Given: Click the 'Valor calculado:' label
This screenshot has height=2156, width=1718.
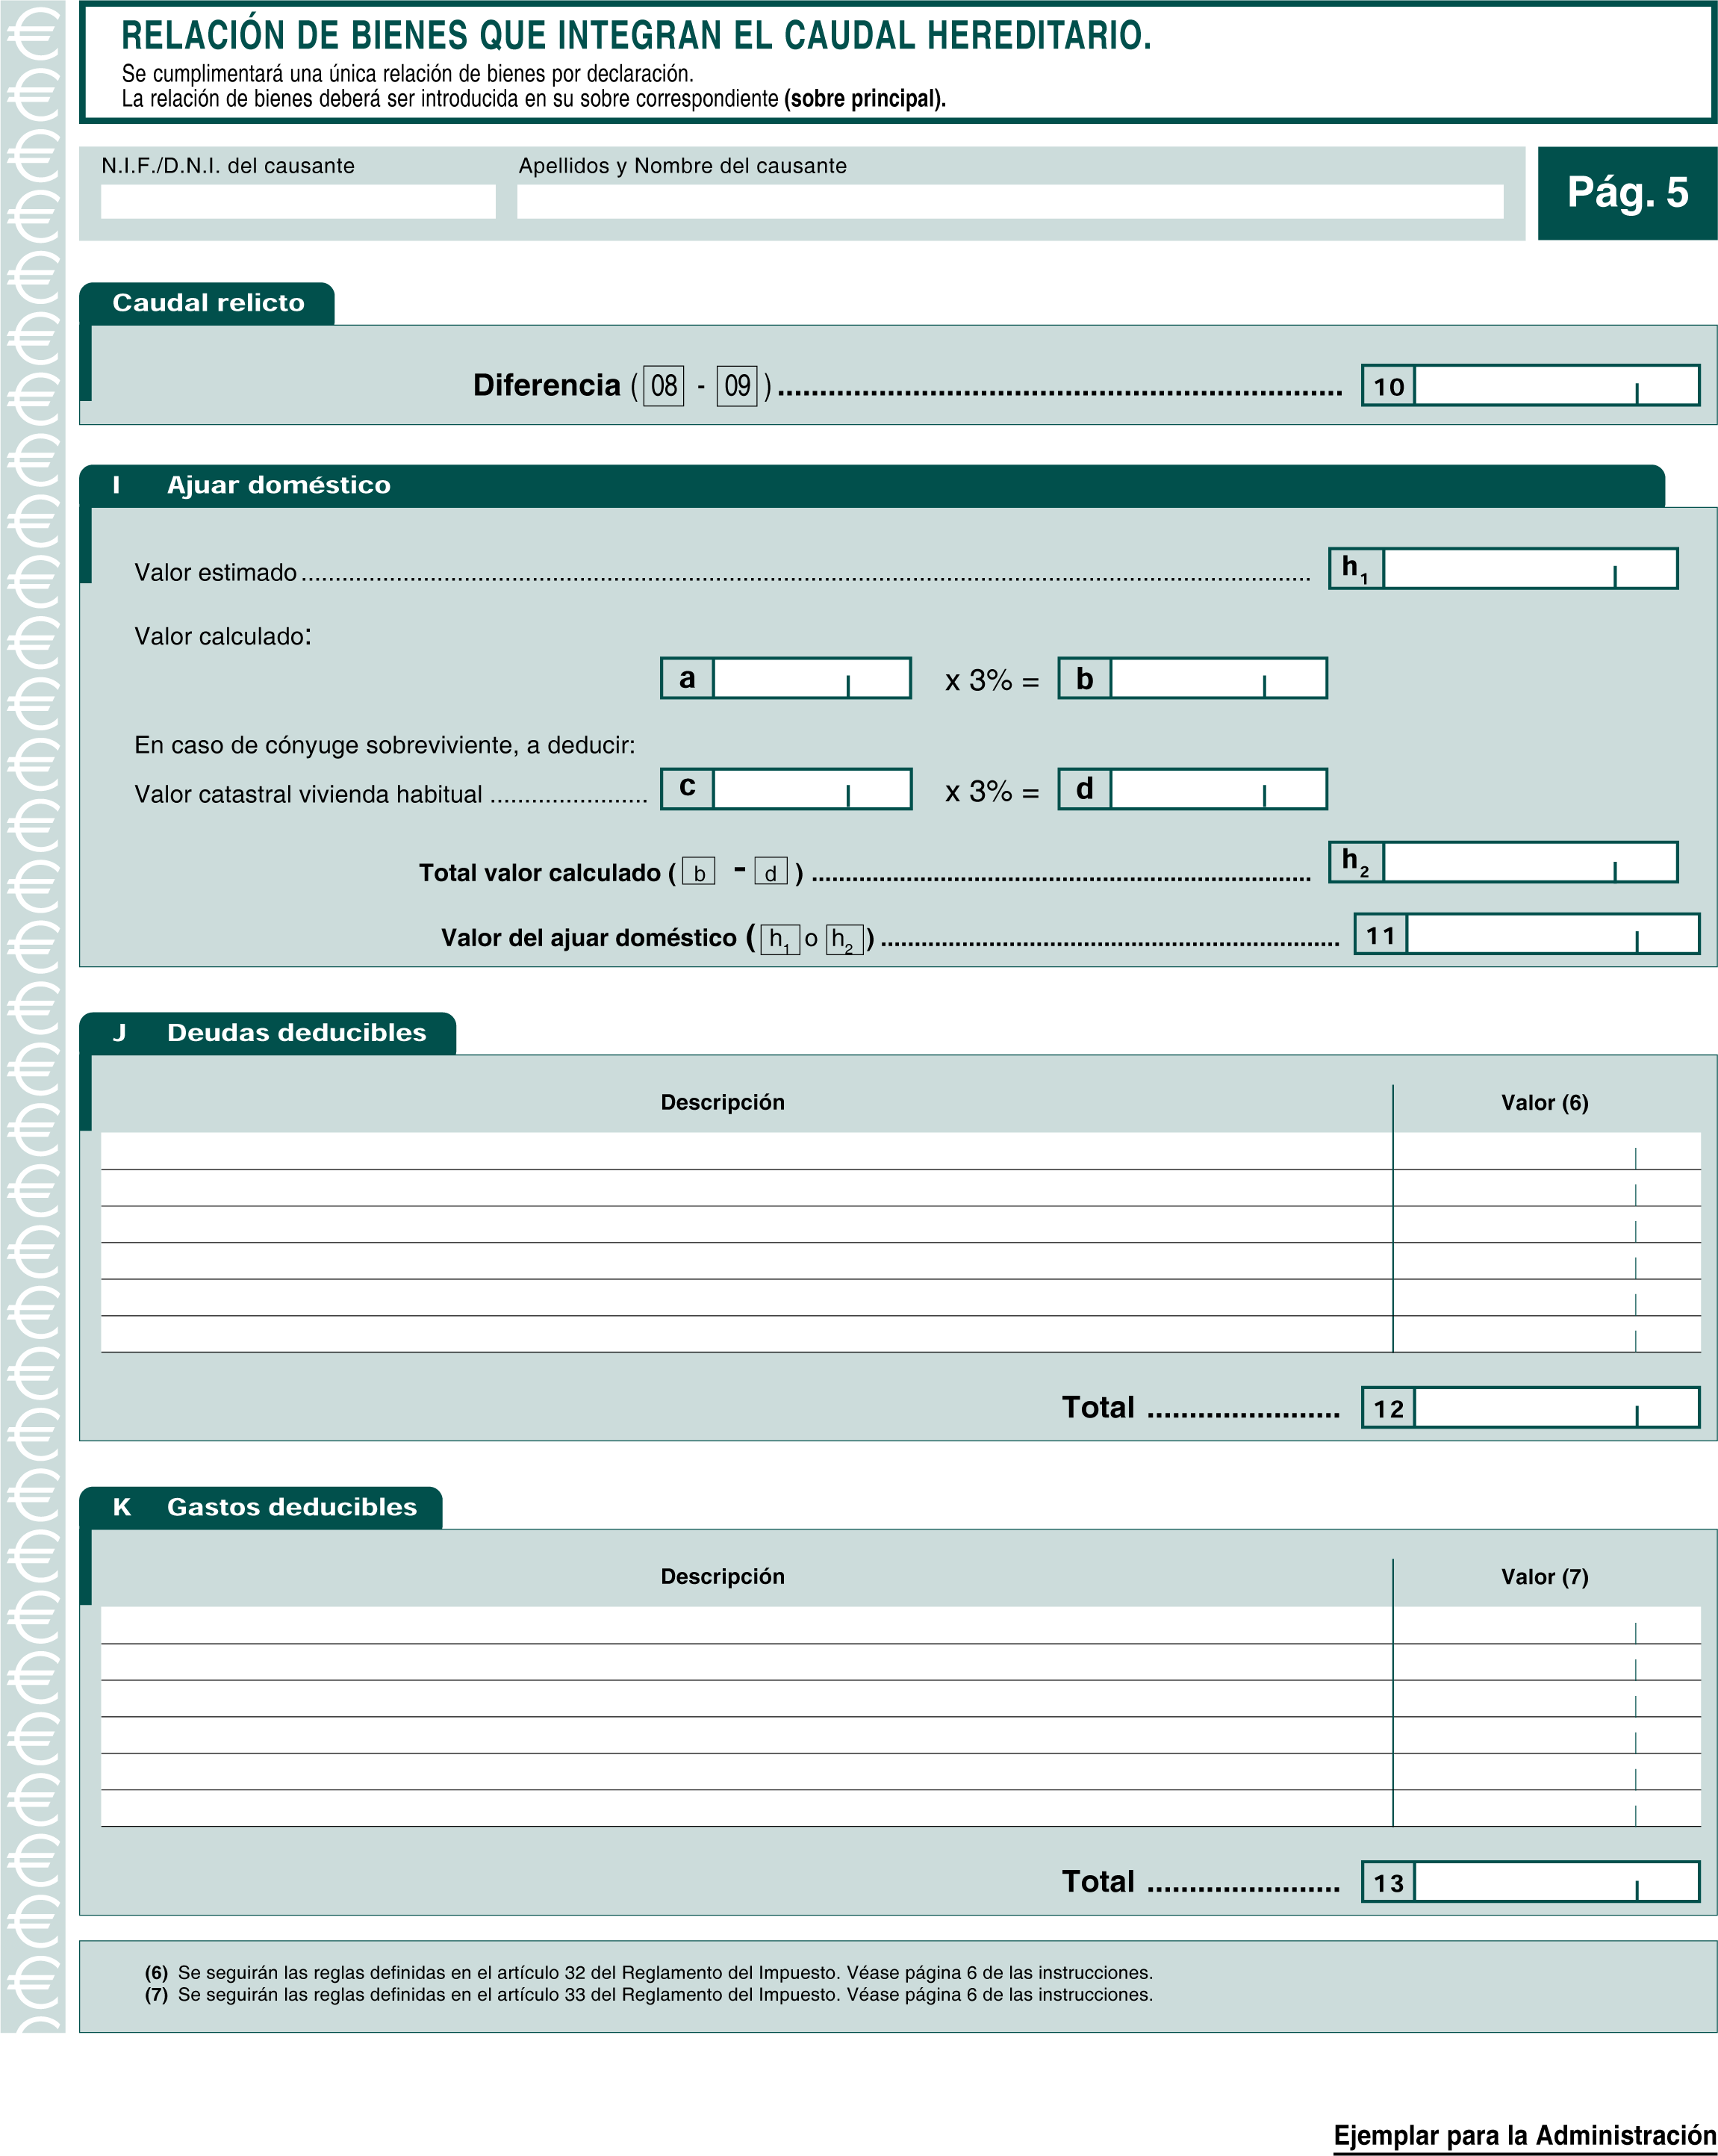Looking at the screenshot, I should (x=223, y=636).
